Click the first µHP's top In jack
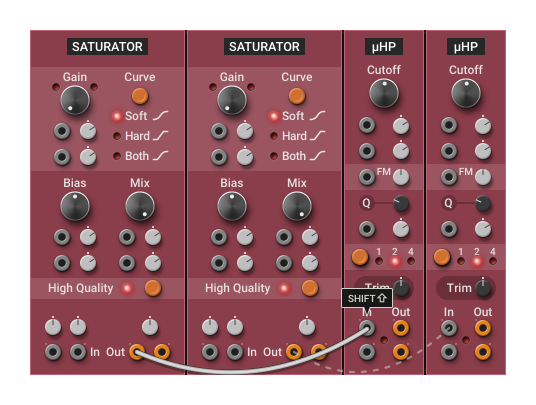Image resolution: width=536 pixels, height=405 pixels. pyautogui.click(x=367, y=328)
